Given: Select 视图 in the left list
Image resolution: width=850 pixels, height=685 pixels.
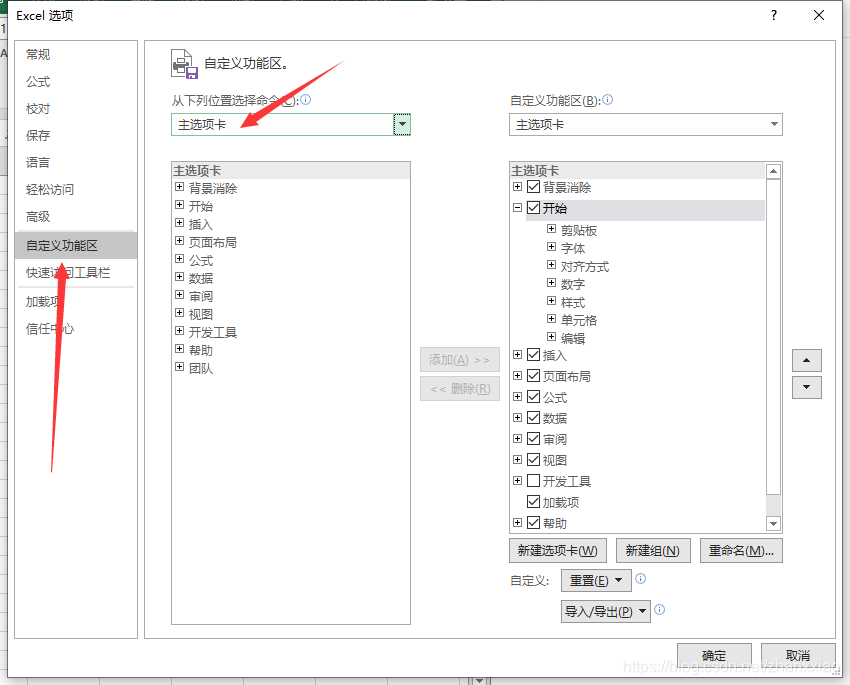Looking at the screenshot, I should point(201,314).
